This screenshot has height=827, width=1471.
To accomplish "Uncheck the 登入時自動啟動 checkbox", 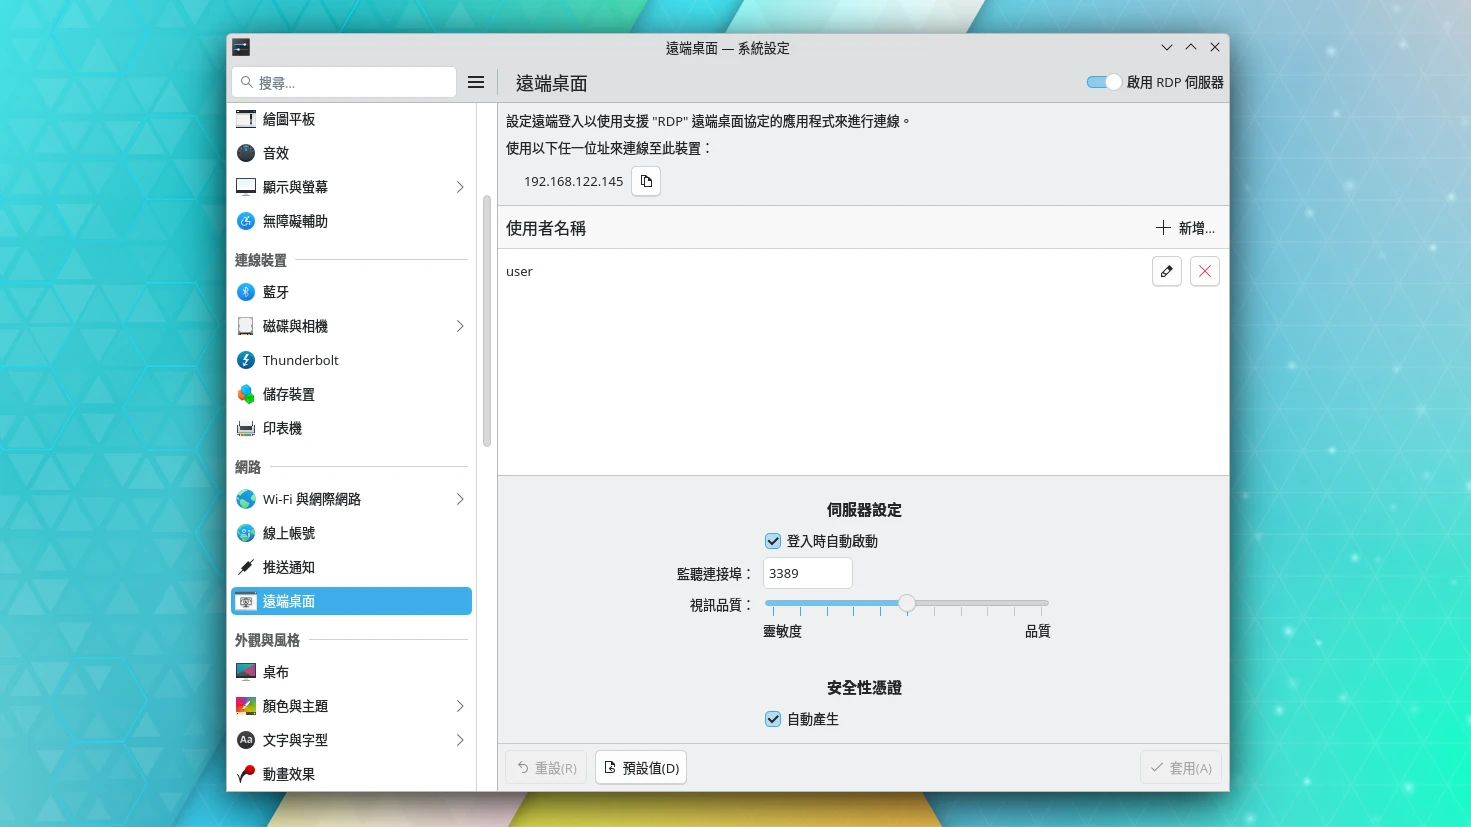I will 773,541.
